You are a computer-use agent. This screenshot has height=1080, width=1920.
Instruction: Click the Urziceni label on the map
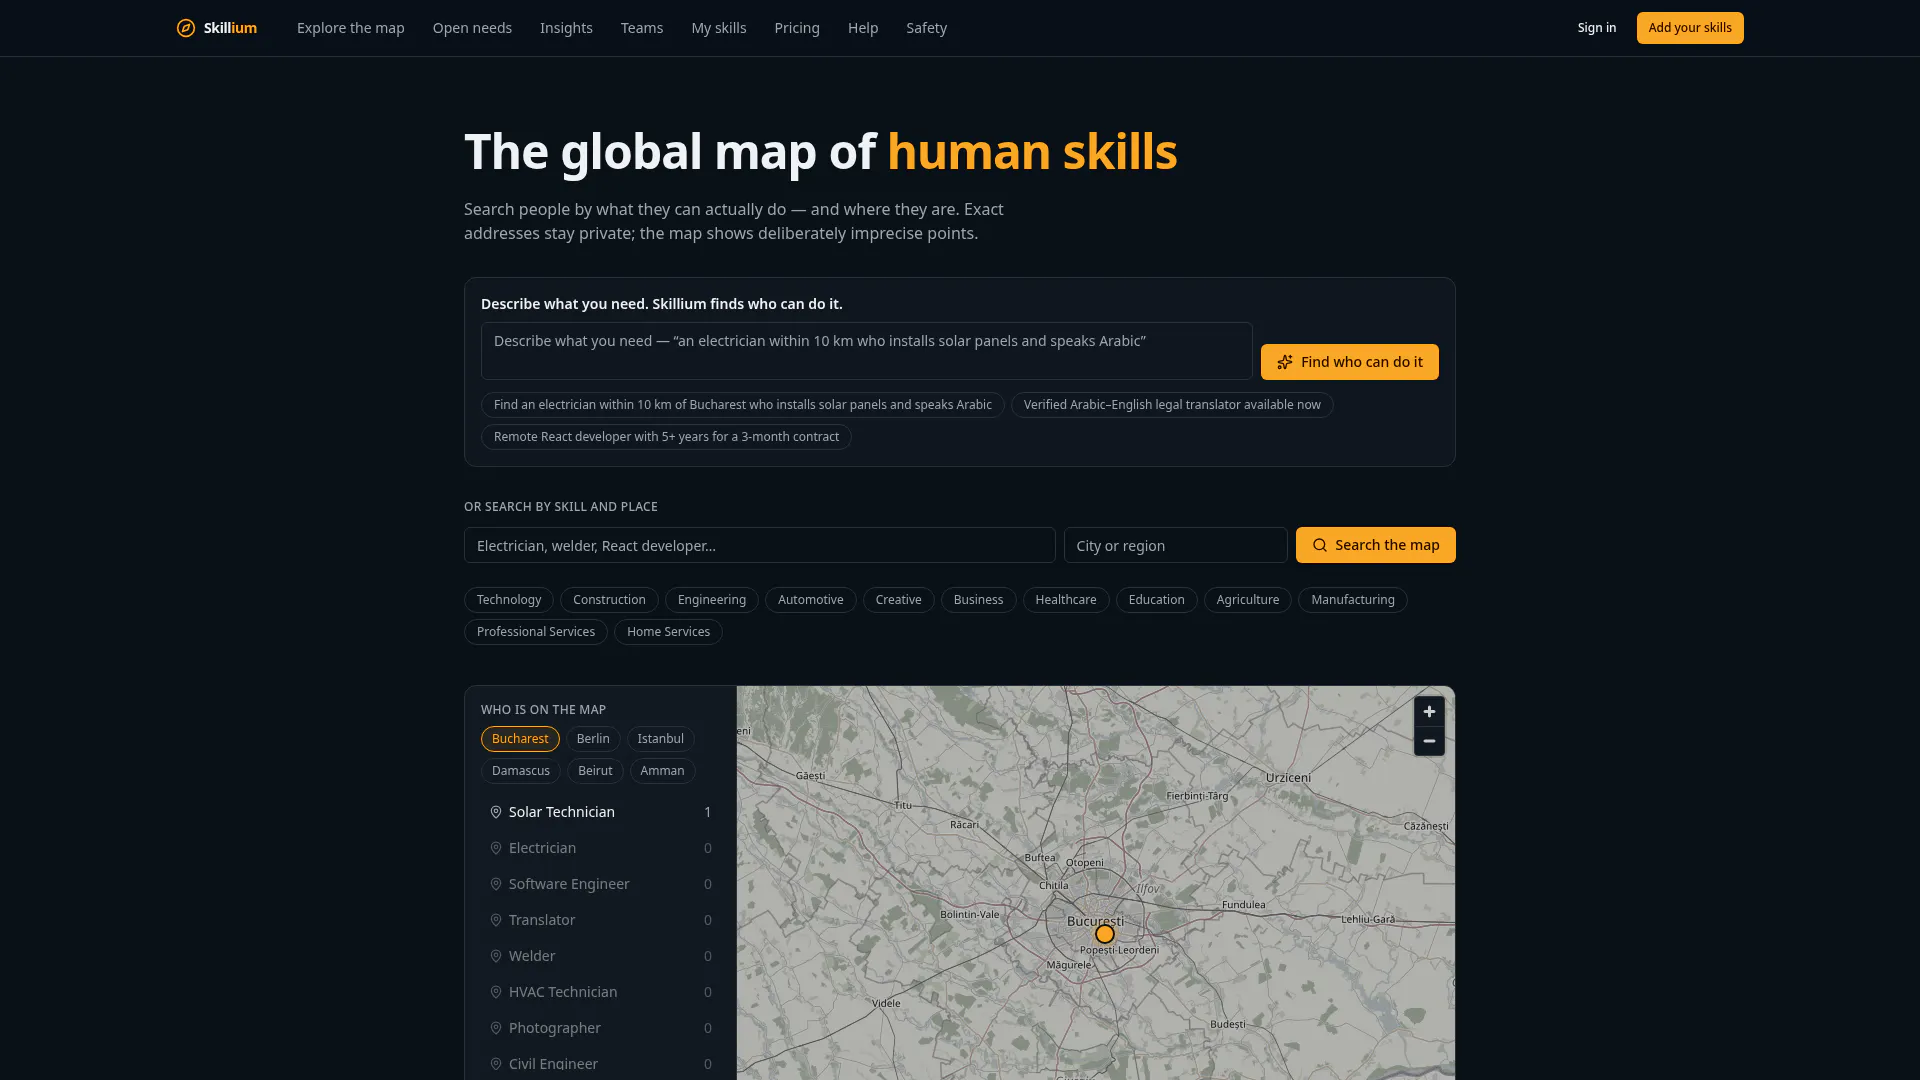pos(1288,777)
